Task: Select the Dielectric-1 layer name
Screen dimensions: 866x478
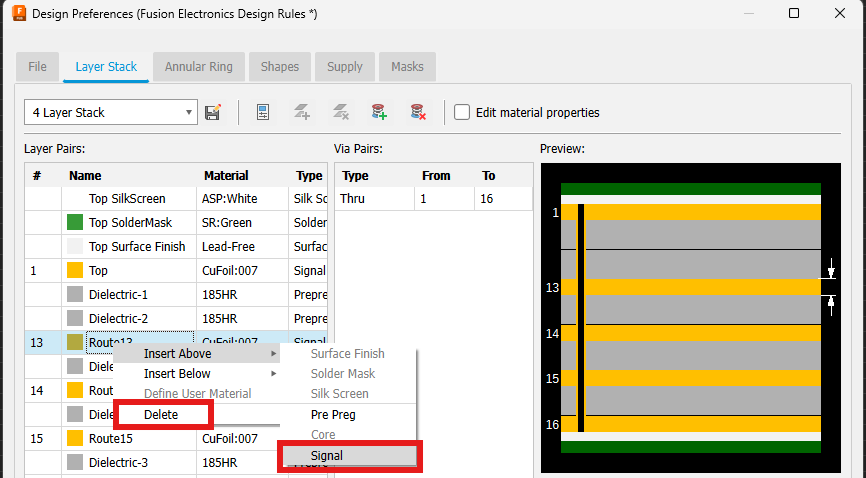Action: tap(118, 295)
